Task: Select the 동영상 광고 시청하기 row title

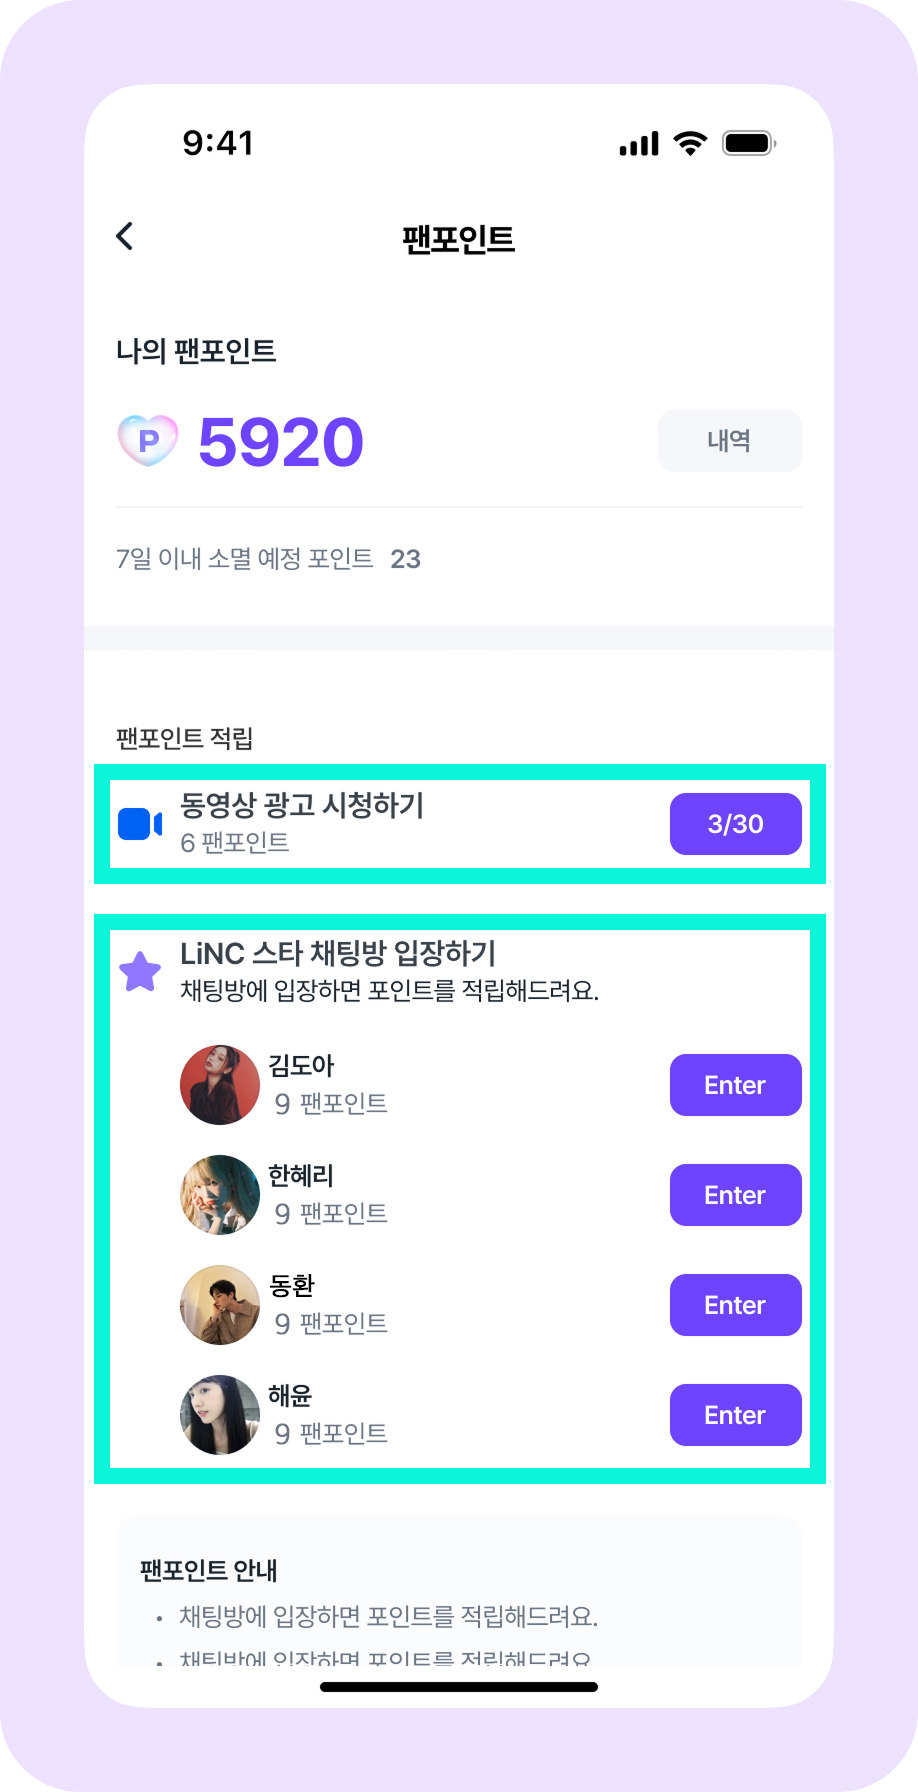Action: tap(302, 805)
